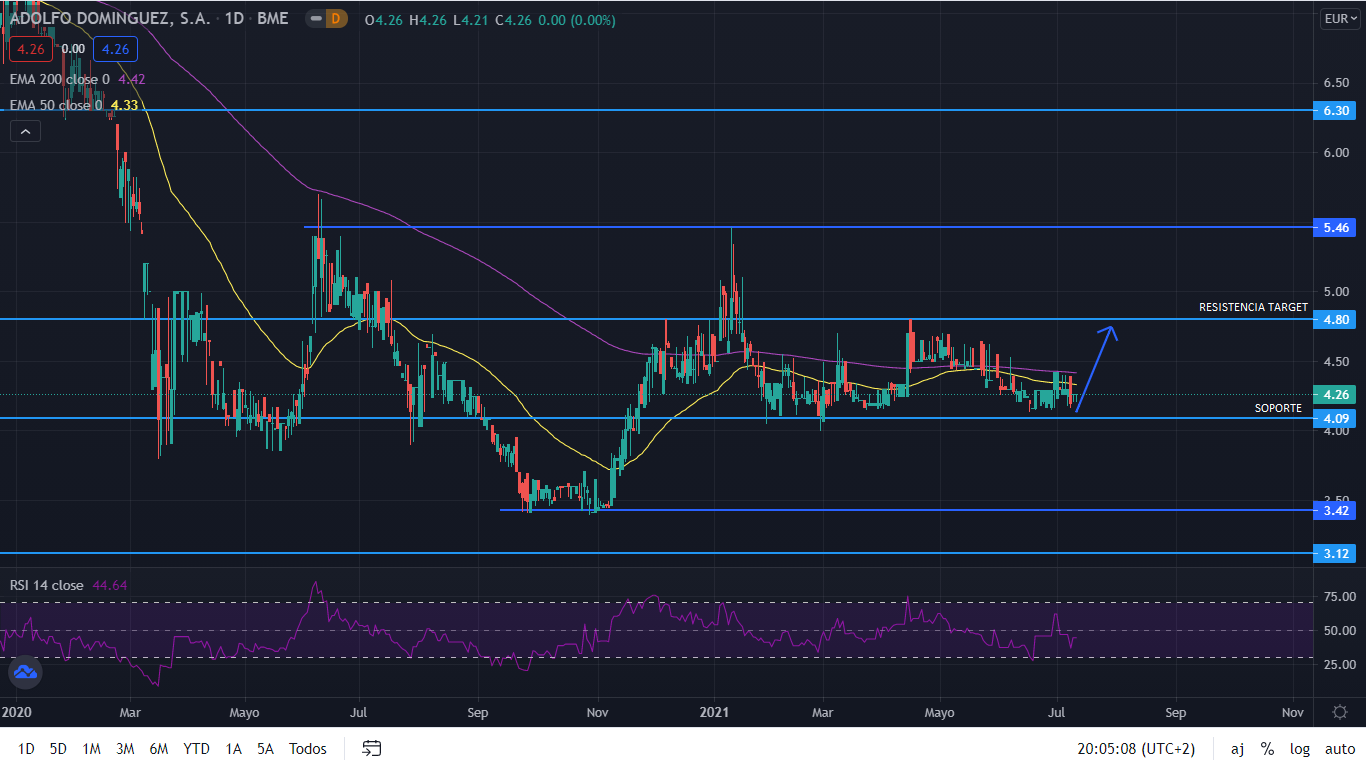
Task: Select the EMA 200 indicator legend
Action: (60, 79)
